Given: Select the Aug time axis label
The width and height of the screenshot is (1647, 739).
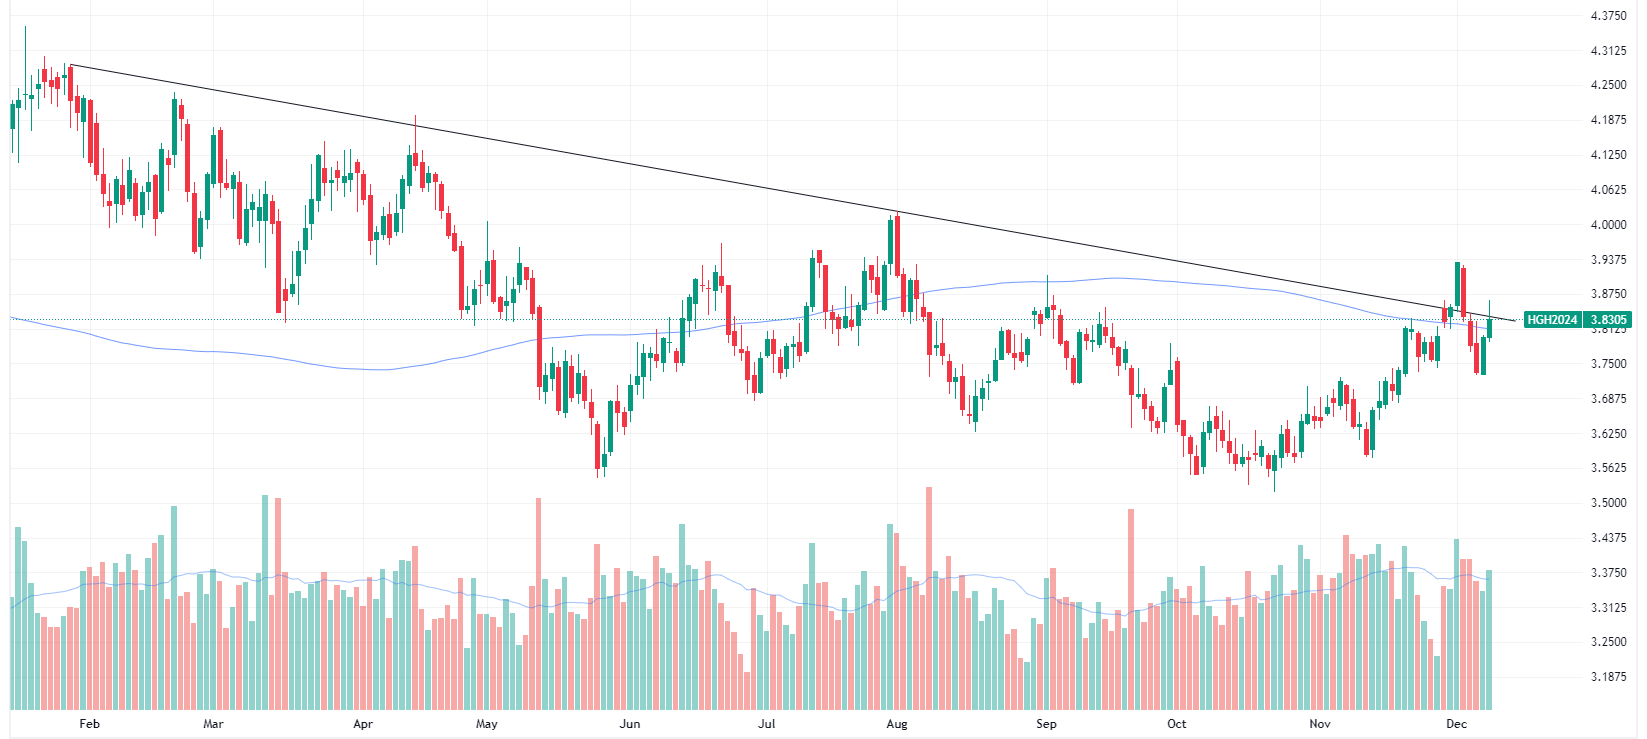Looking at the screenshot, I should pos(897,723).
